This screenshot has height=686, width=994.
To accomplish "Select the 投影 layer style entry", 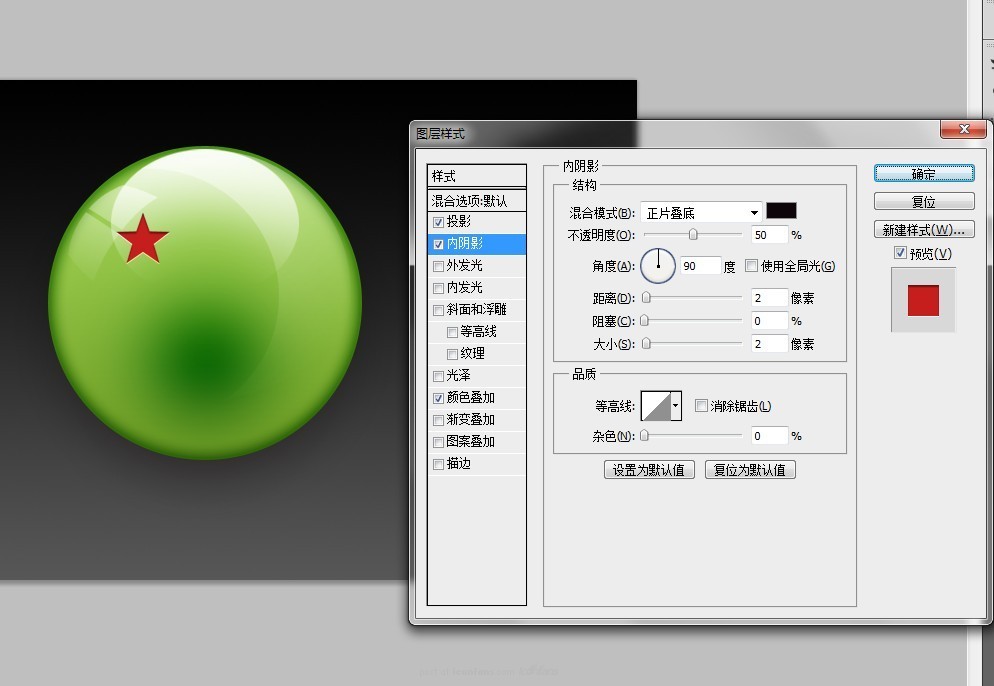I will click(x=462, y=222).
